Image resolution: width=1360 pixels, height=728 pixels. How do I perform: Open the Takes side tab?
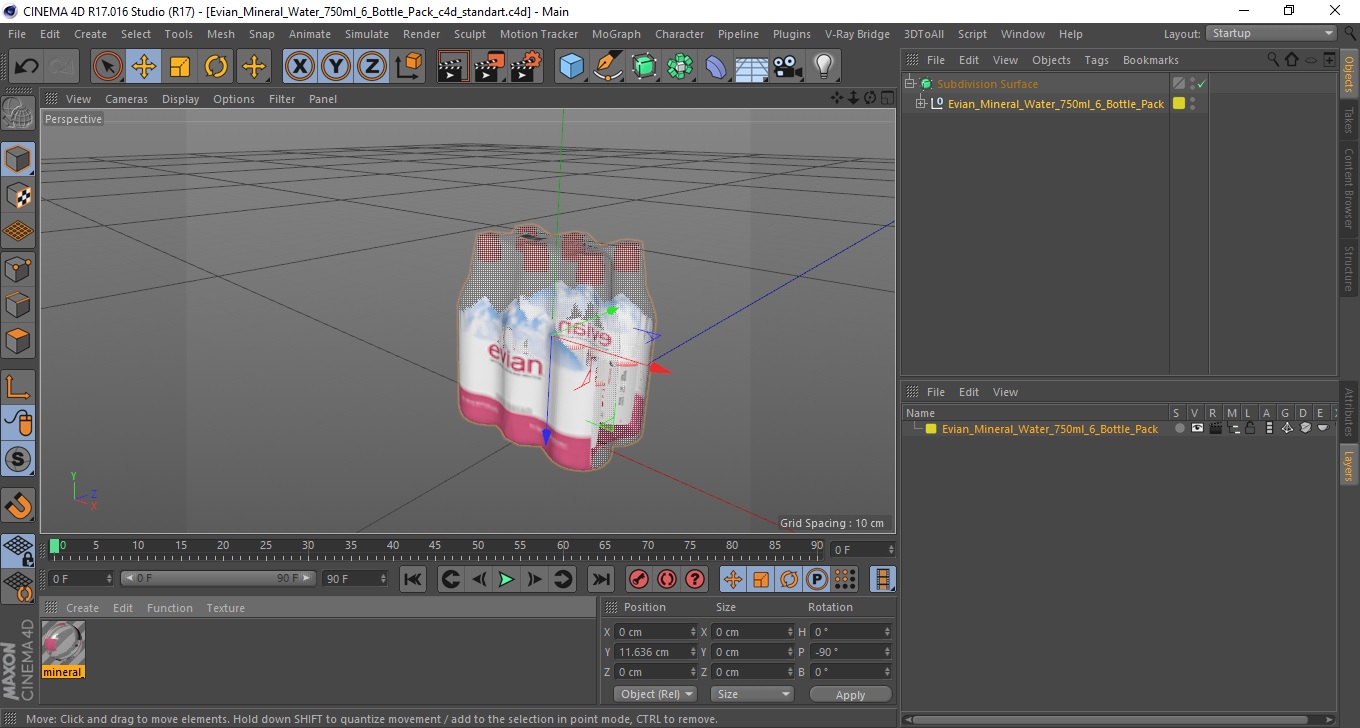1349,119
